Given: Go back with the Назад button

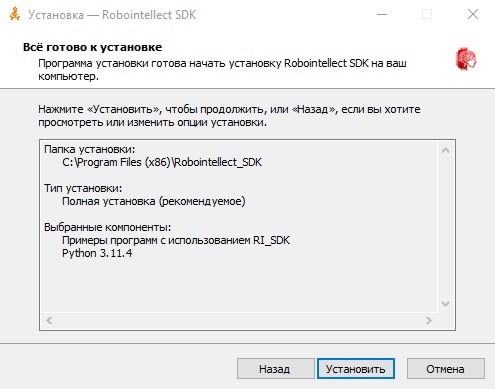Looking at the screenshot, I should (x=275, y=369).
